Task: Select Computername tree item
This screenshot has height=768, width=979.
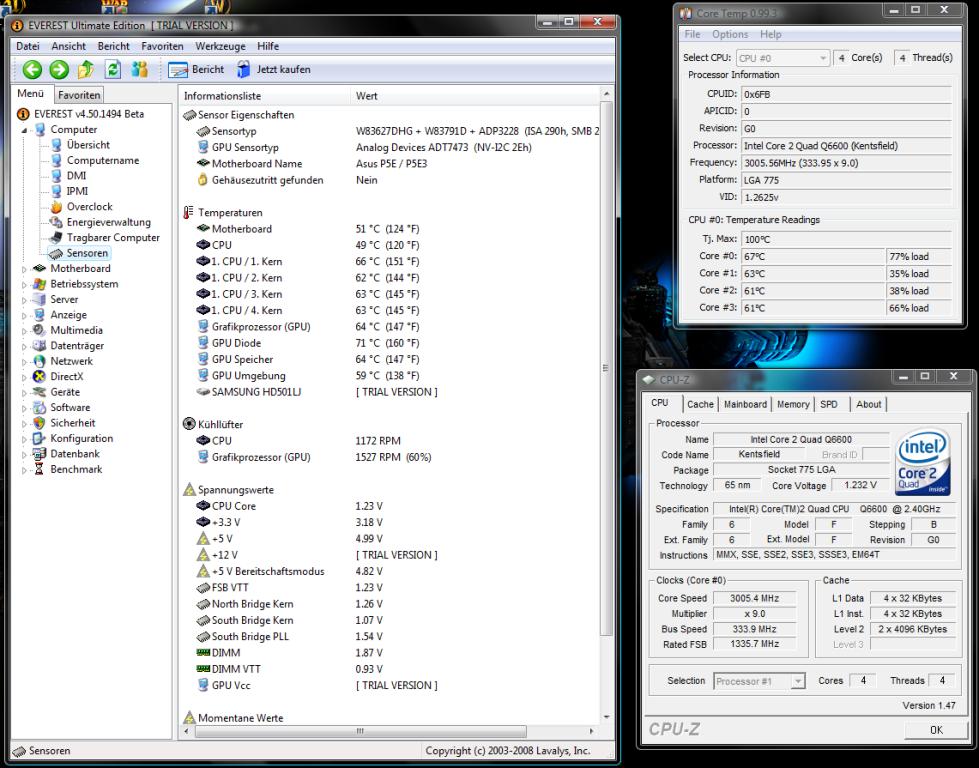Action: [103, 160]
